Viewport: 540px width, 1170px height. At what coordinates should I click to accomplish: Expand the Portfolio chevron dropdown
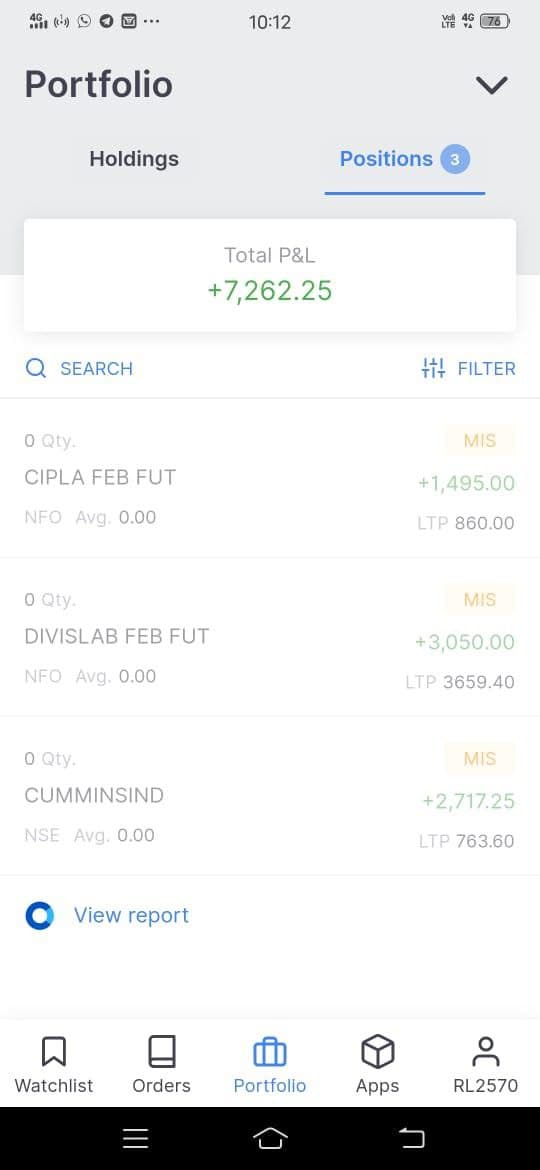click(x=492, y=84)
